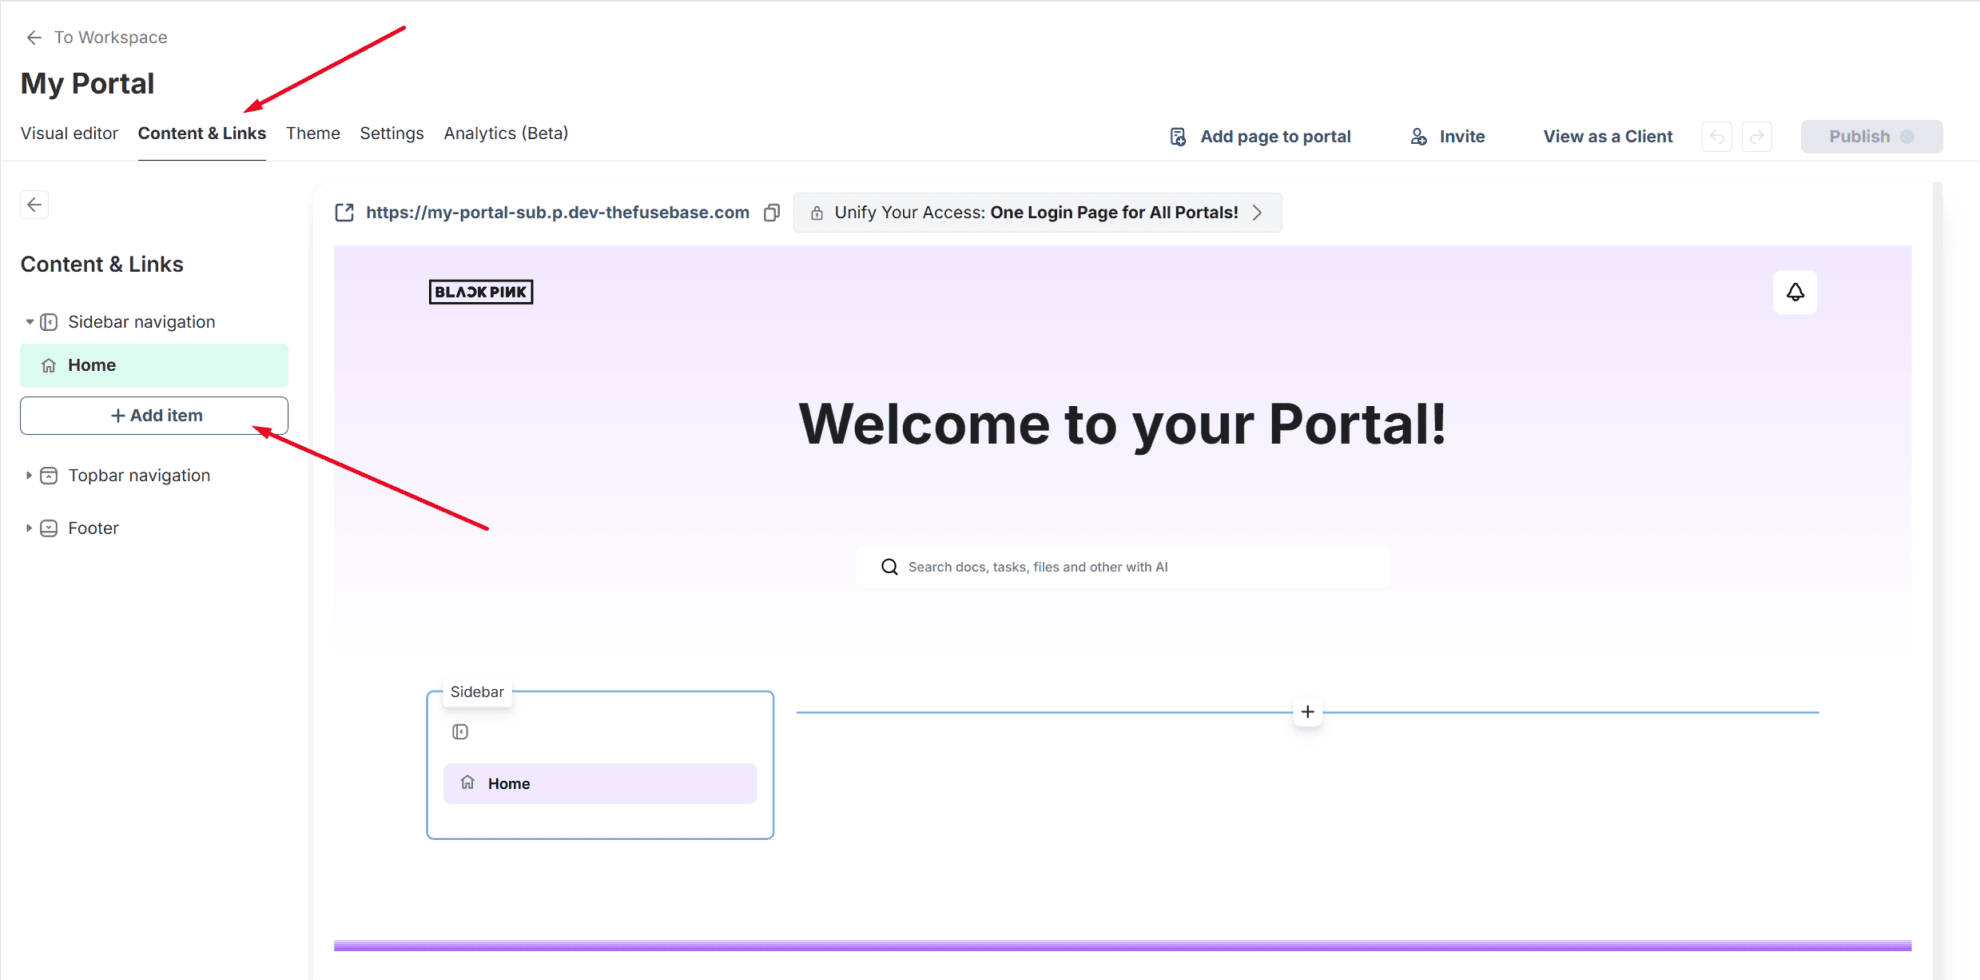Image resolution: width=1980 pixels, height=980 pixels.
Task: Select the Home house icon under Sidebar navigation
Action: click(x=48, y=365)
